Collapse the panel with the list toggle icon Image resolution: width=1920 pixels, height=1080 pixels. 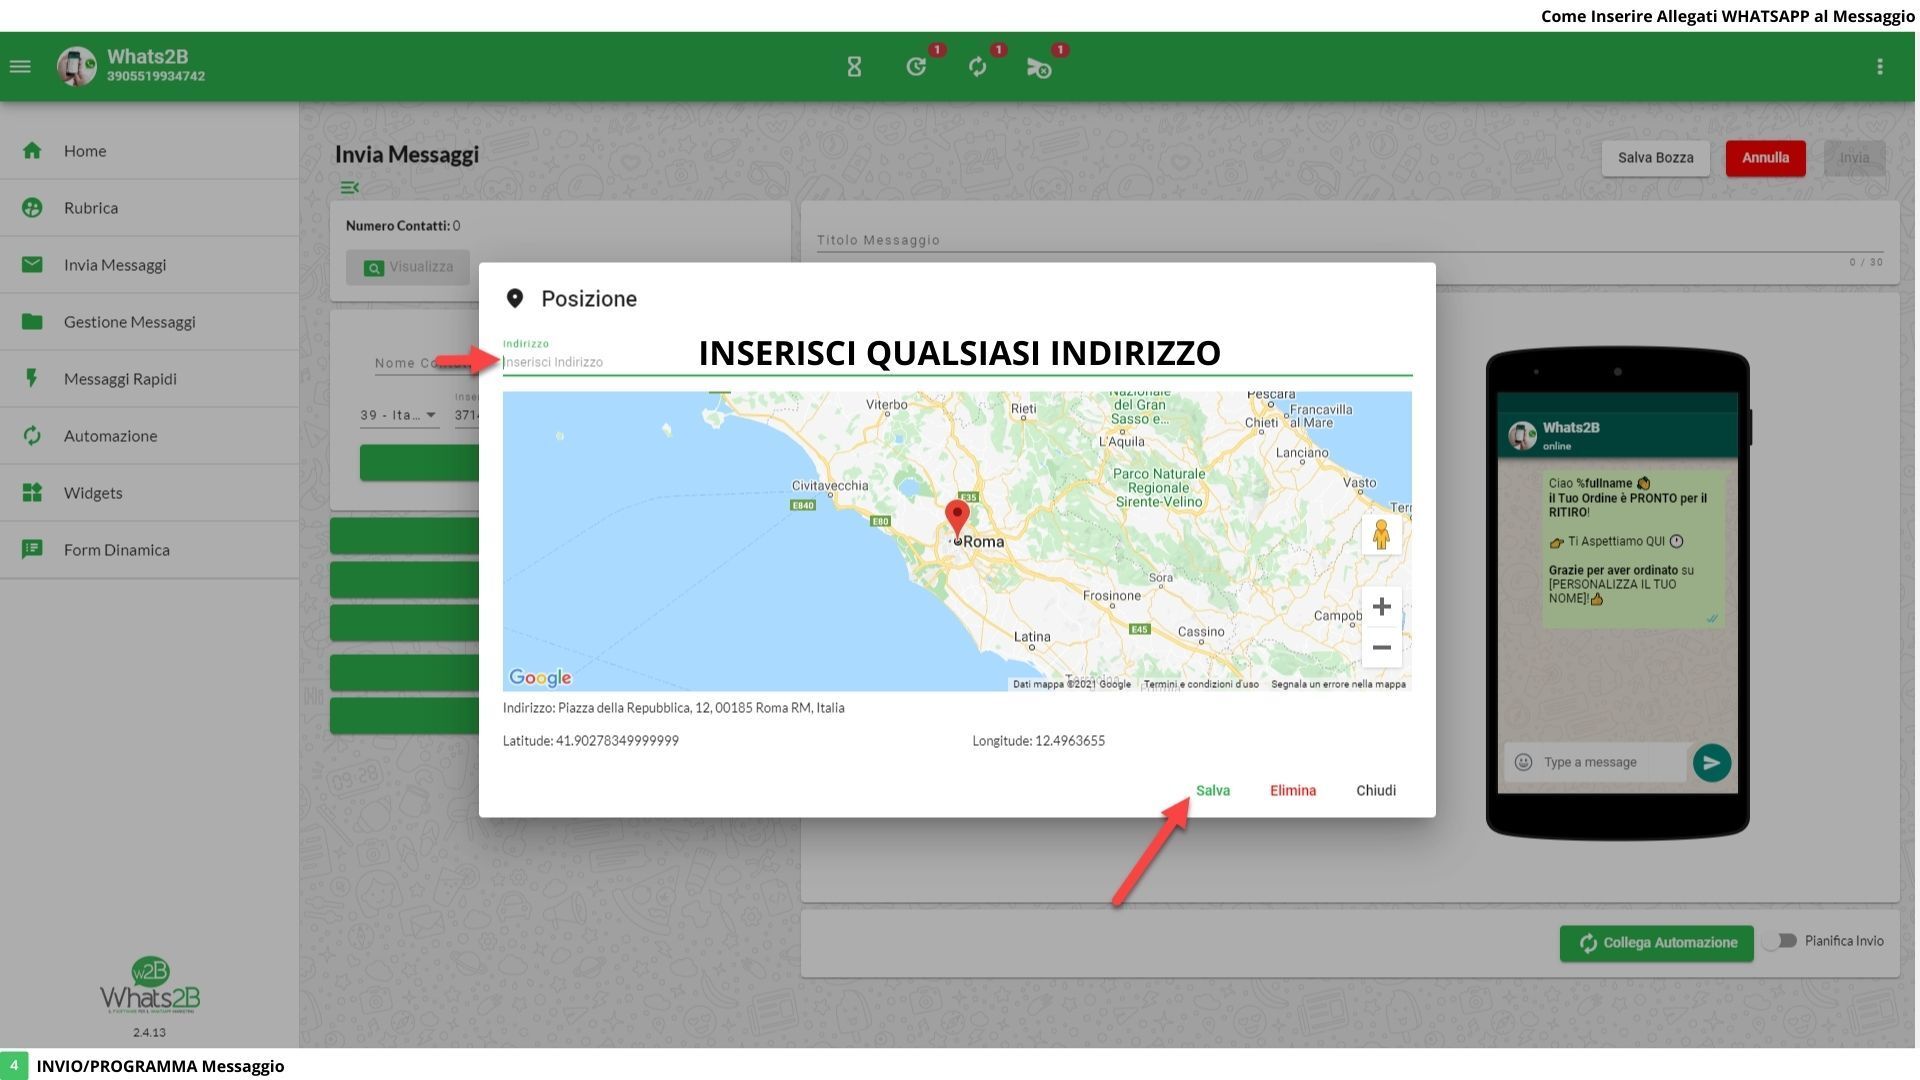click(349, 188)
